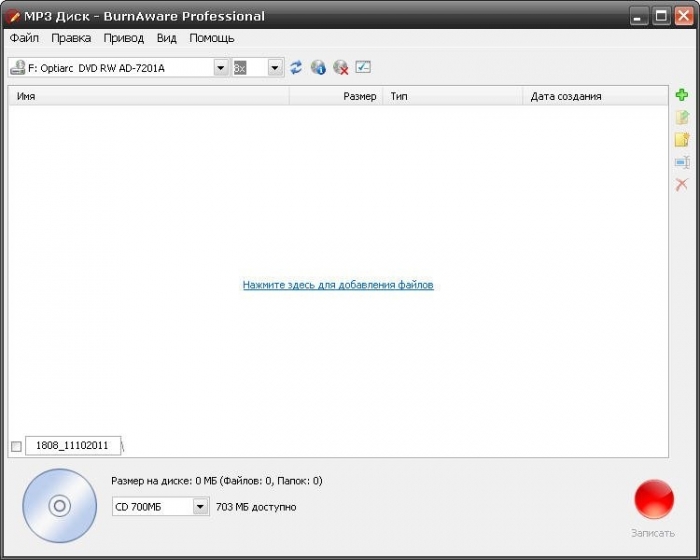Open the Привод menu
Screen dimensions: 700x560
click(123, 38)
